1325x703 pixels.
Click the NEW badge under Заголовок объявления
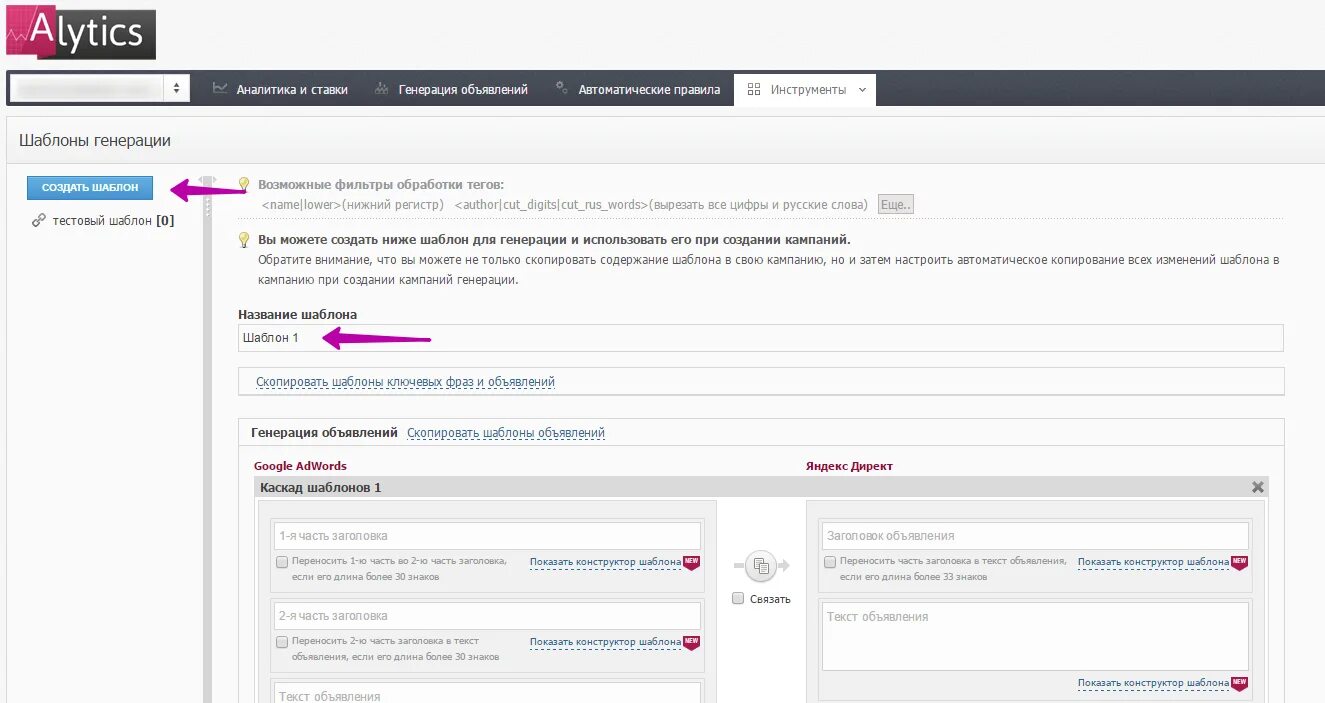[1239, 562]
